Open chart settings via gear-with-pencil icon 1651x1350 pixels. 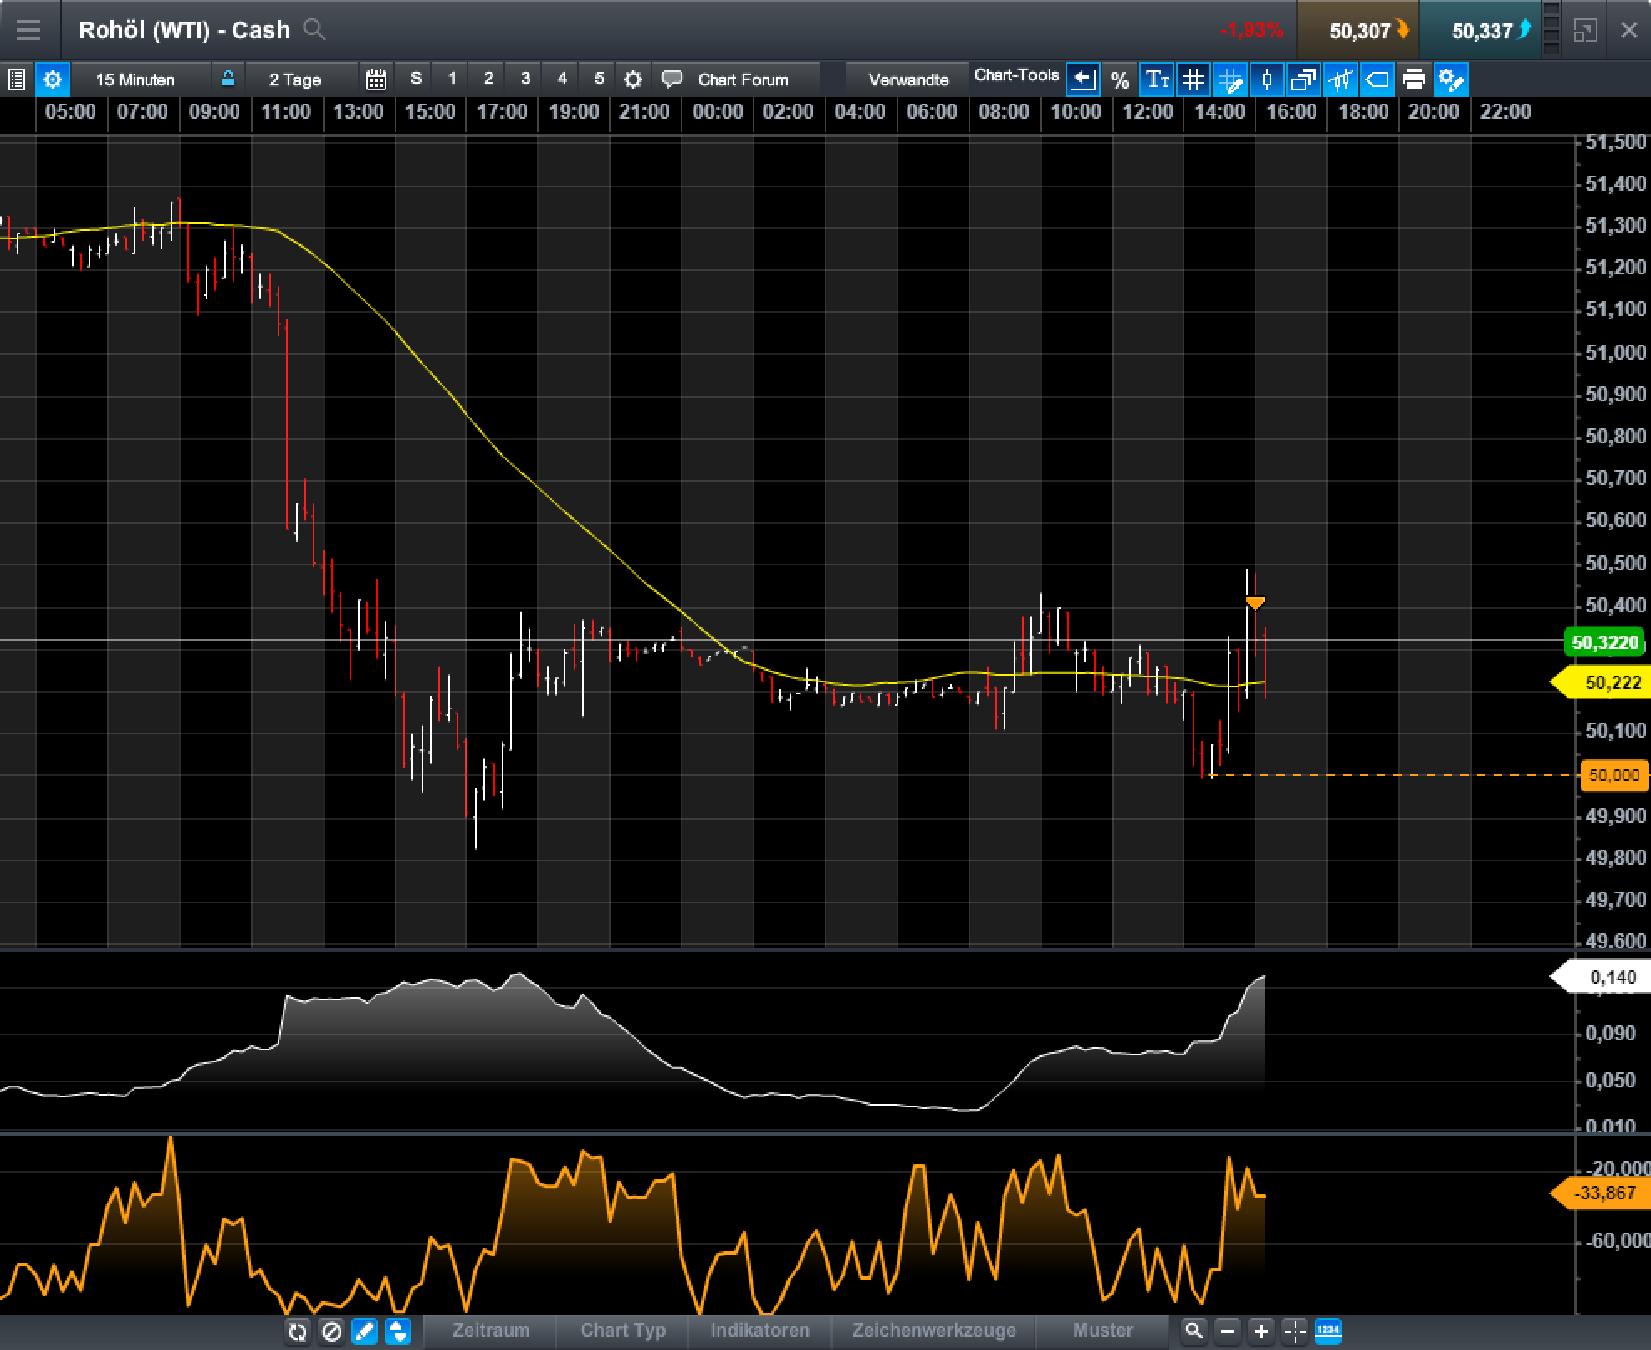pyautogui.click(x=1452, y=78)
